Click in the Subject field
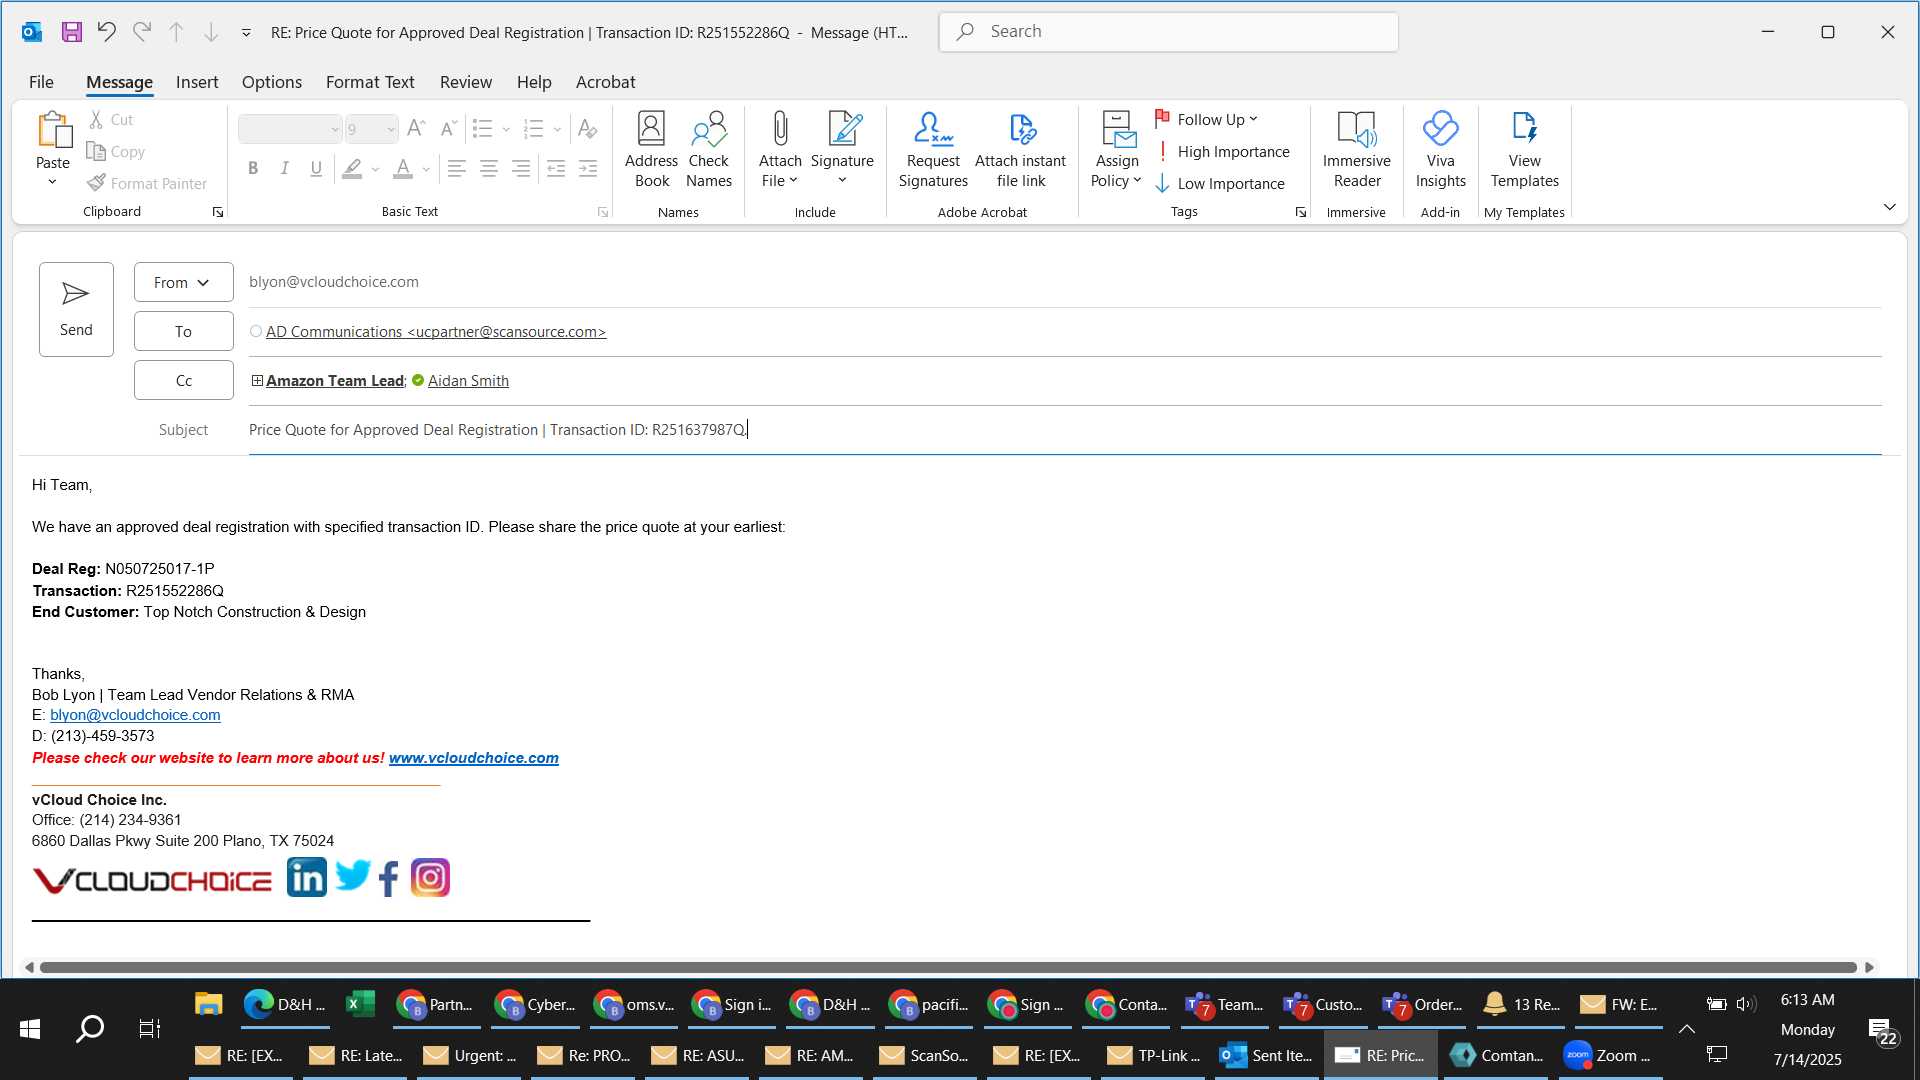 pyautogui.click(x=1064, y=429)
